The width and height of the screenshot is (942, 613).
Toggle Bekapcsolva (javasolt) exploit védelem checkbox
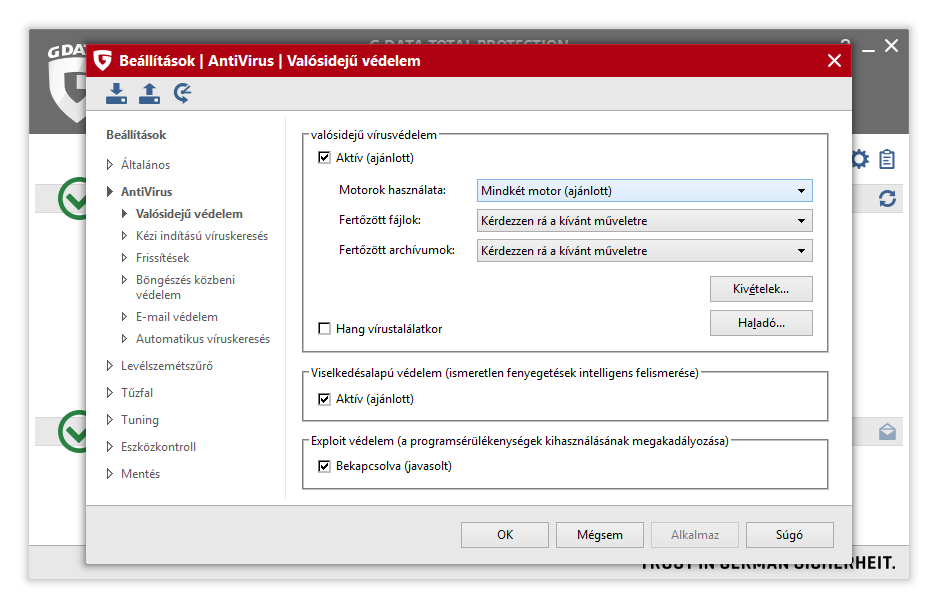point(324,466)
